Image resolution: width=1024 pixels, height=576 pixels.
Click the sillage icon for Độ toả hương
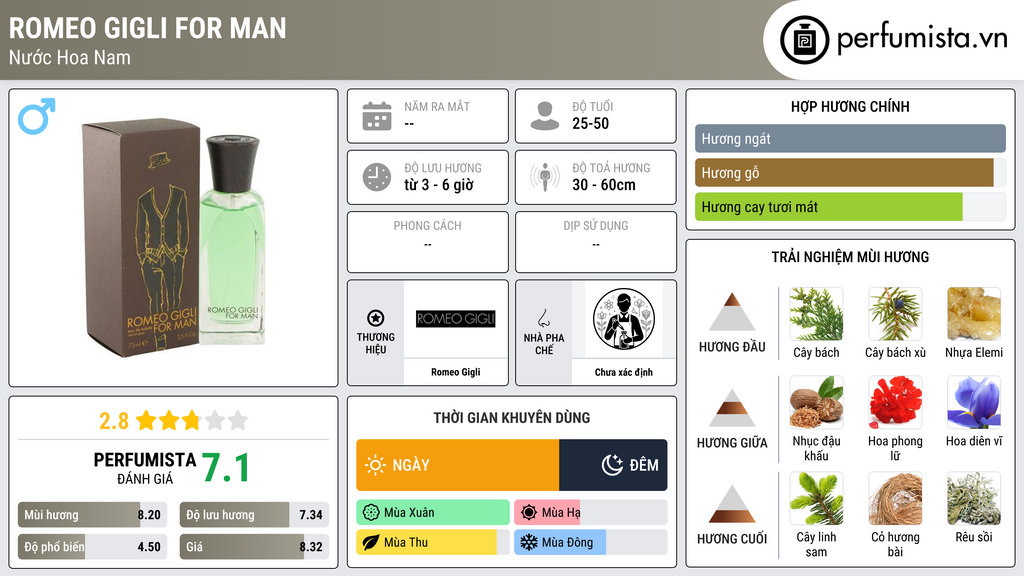[545, 177]
